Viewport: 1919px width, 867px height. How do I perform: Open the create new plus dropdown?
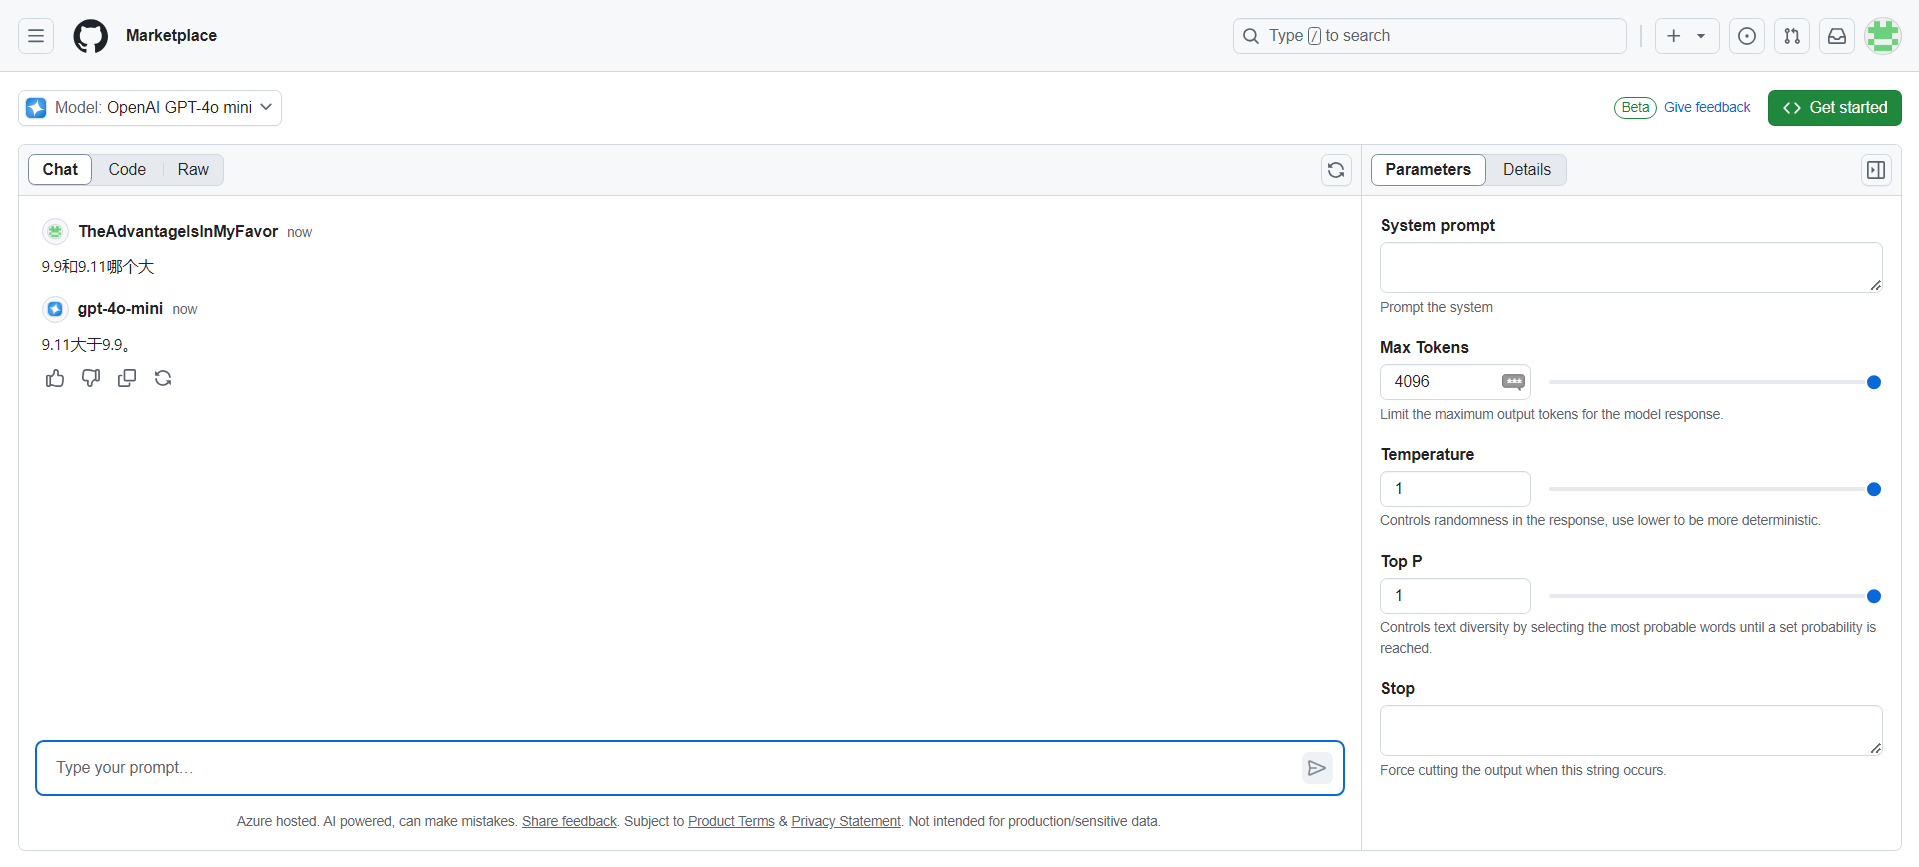click(x=1687, y=36)
